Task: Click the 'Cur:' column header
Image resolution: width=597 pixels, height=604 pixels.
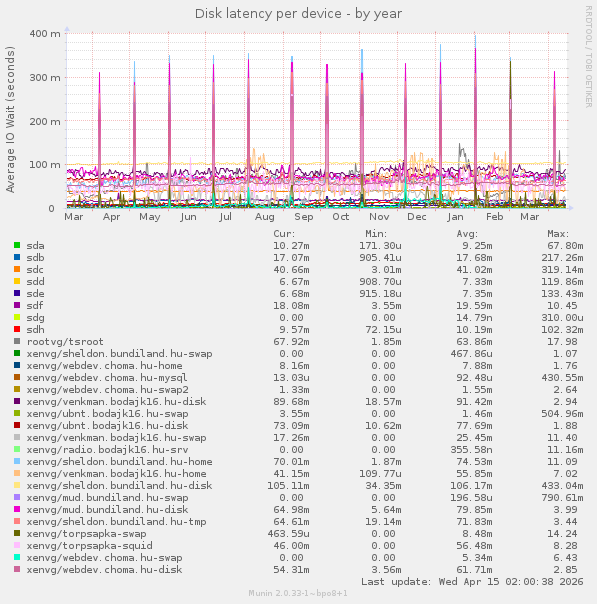Action: coord(284,234)
